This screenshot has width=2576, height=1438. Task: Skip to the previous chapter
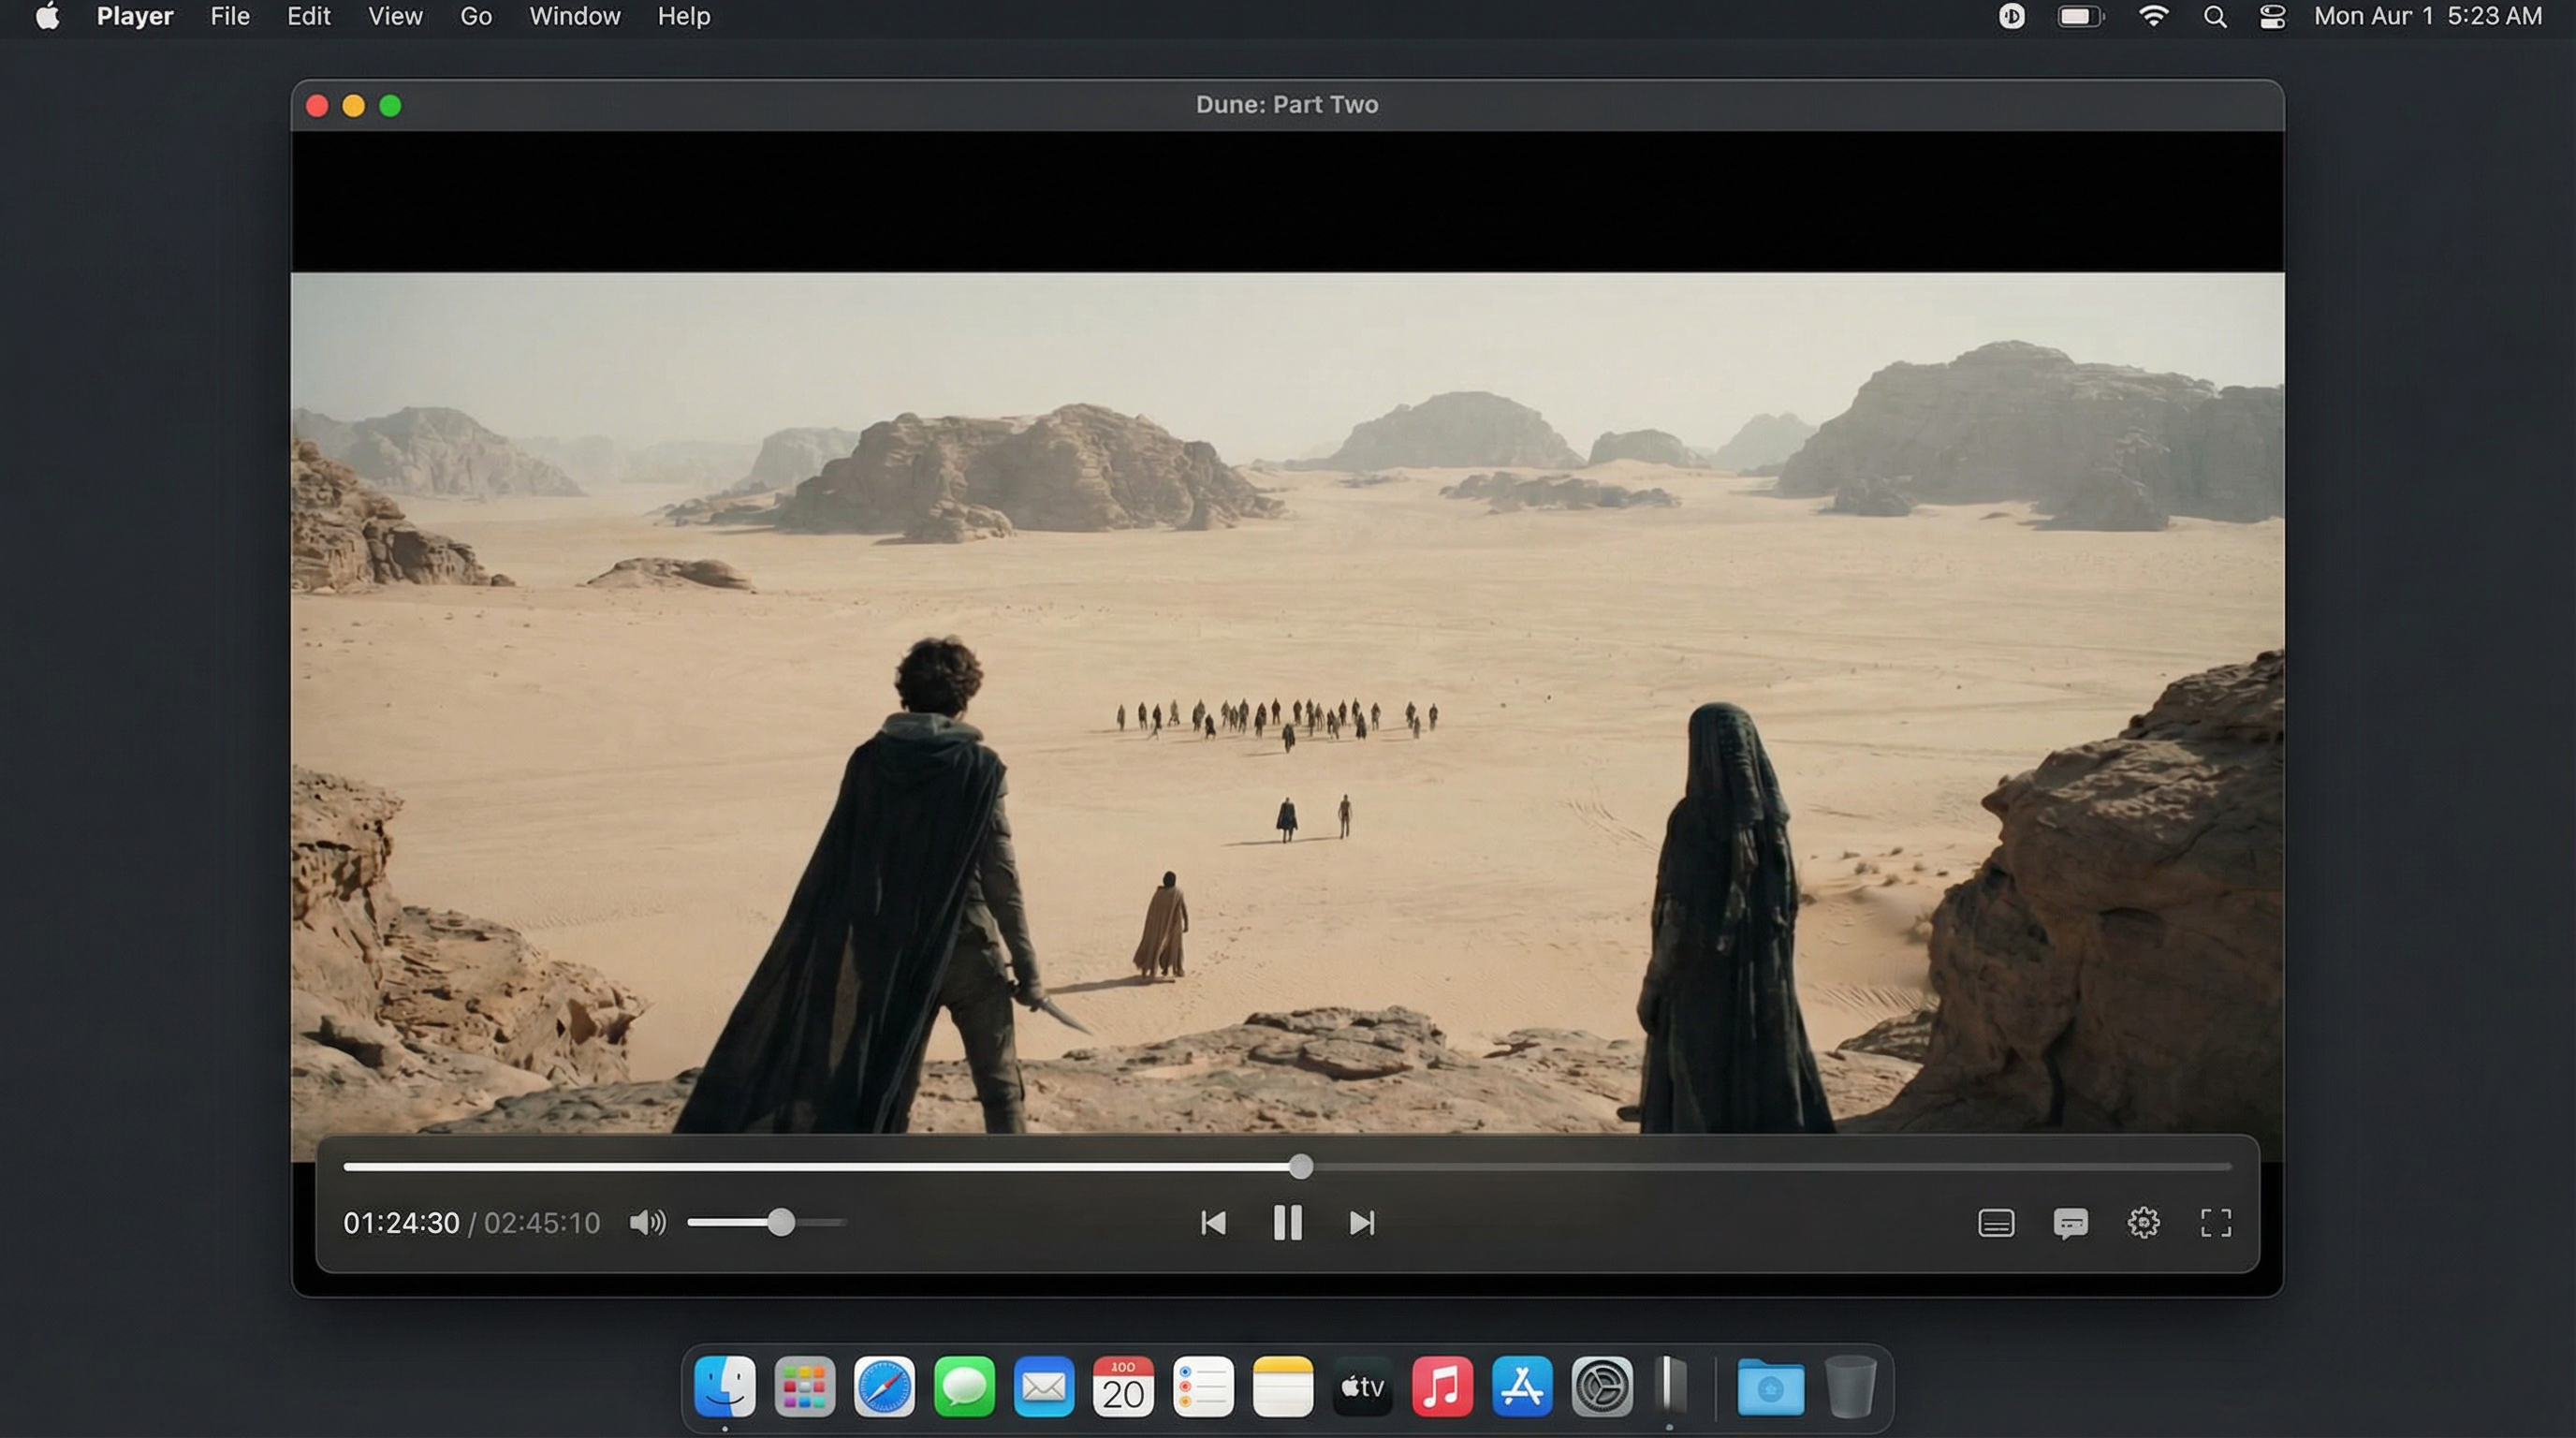point(1213,1222)
